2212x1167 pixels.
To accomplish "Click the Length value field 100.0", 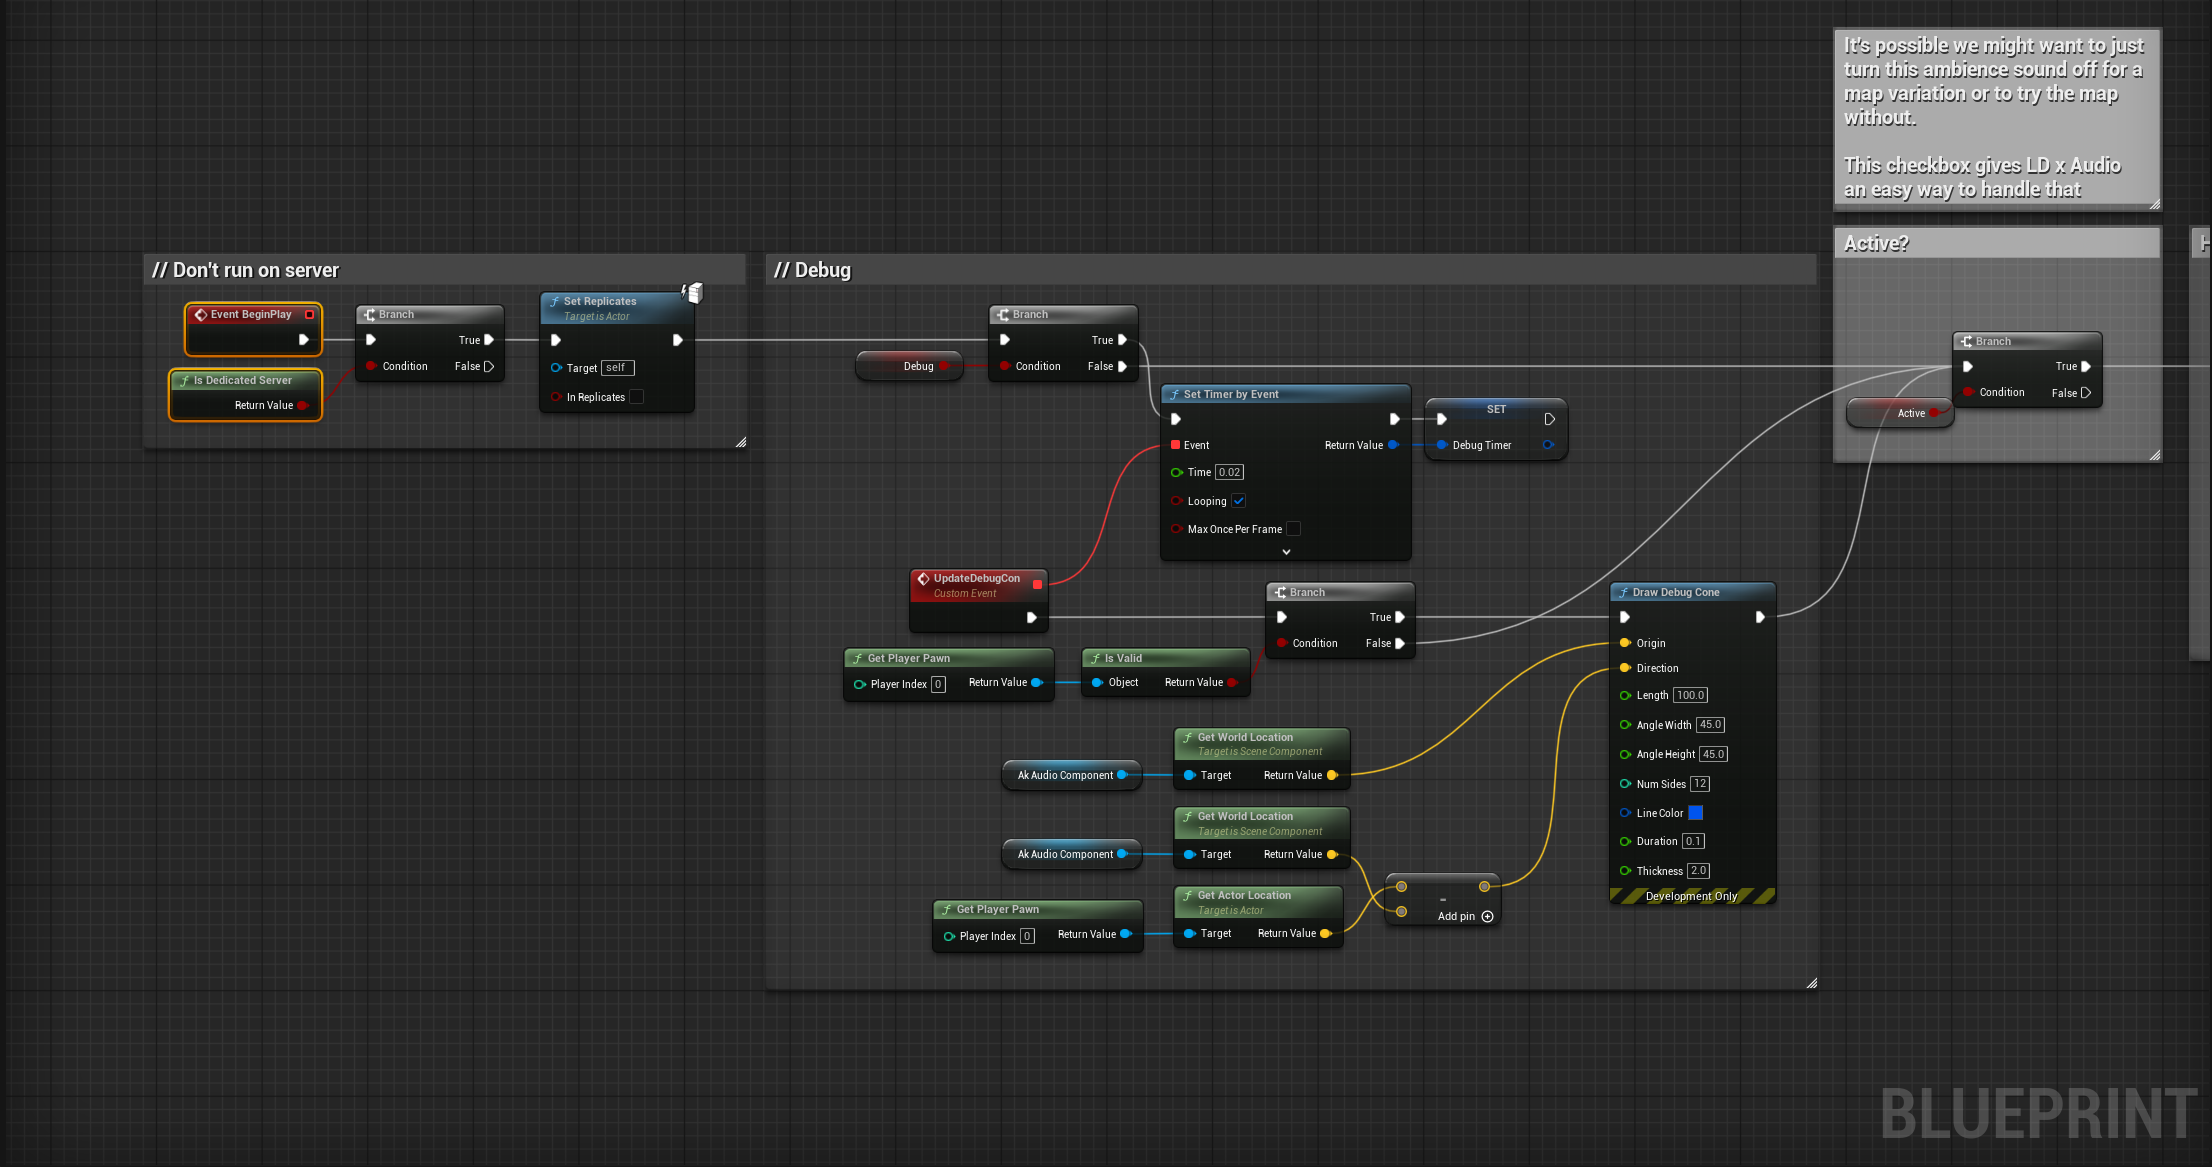I will 1690,695.
